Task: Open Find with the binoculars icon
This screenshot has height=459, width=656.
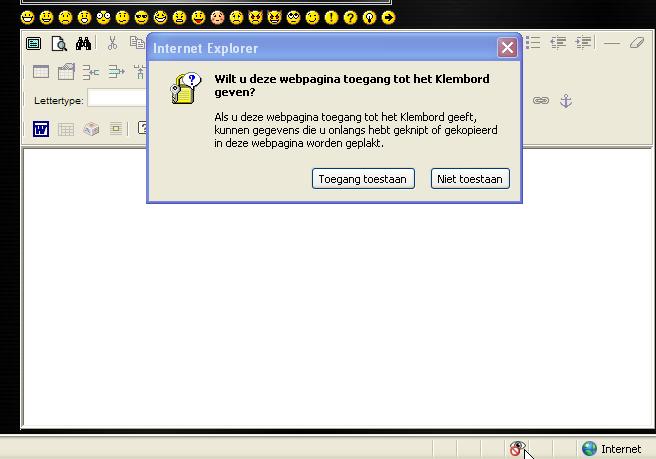Action: click(x=83, y=44)
